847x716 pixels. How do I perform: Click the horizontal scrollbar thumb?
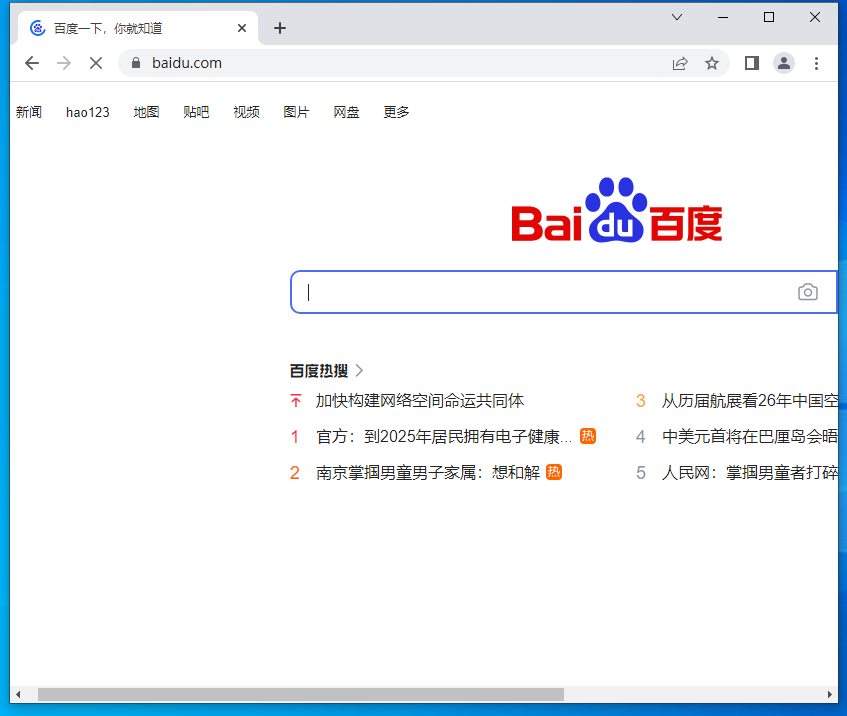click(x=301, y=694)
